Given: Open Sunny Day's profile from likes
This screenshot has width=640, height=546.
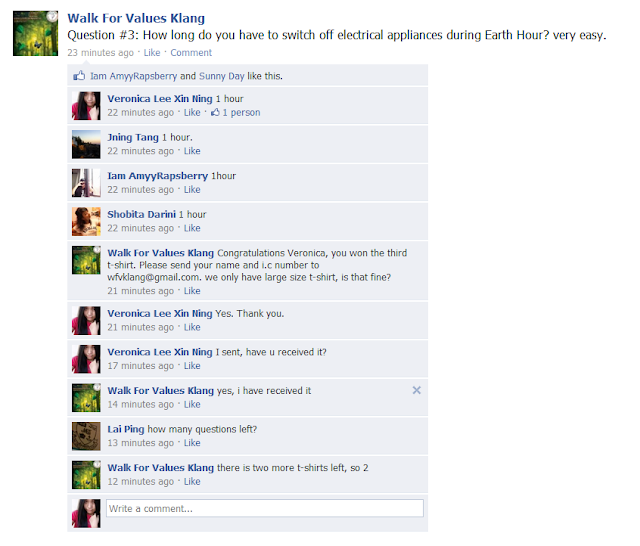Looking at the screenshot, I should pos(222,76).
